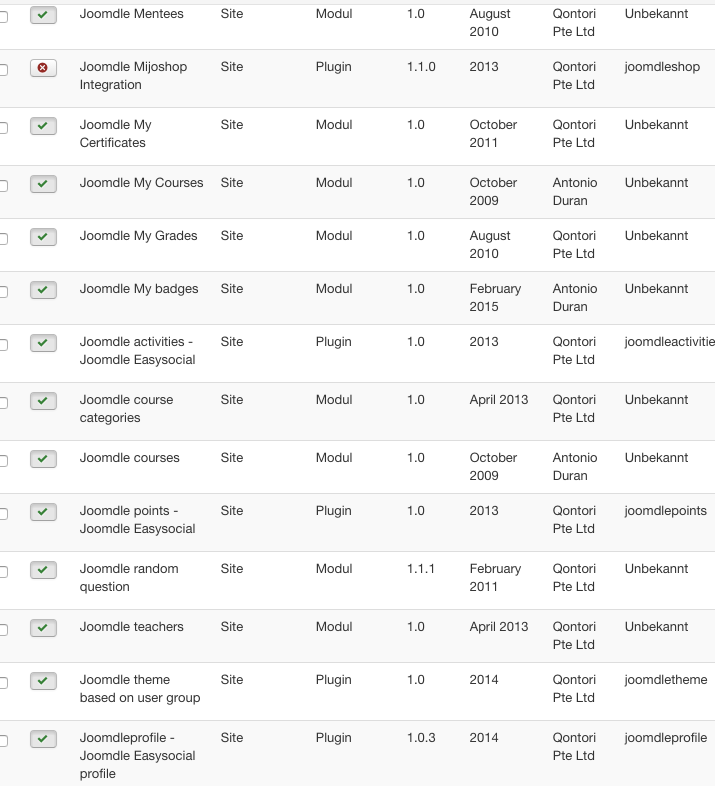The width and height of the screenshot is (715, 786).
Task: Toggle status icon of Joomdle course categories
Action: tap(43, 402)
